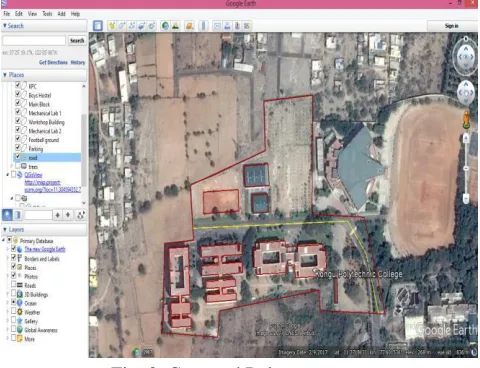This screenshot has height=368, width=480.
Task: Click inside the Search text field
Action: tap(34, 41)
